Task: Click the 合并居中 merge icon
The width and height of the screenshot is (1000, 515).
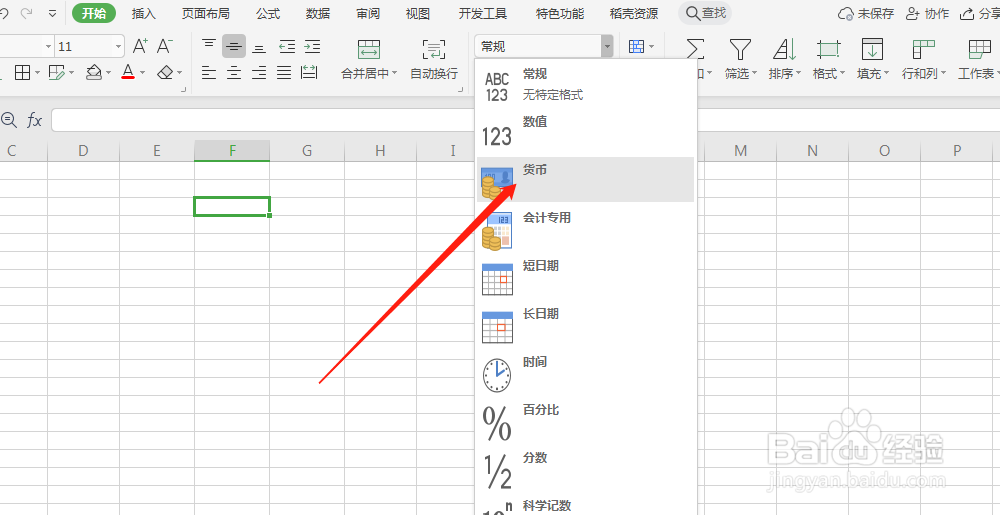Action: pos(369,48)
